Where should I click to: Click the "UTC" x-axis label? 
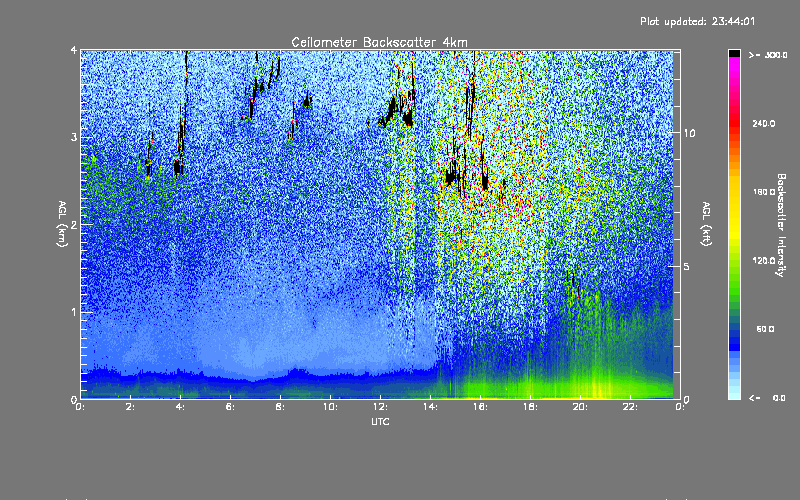point(380,421)
